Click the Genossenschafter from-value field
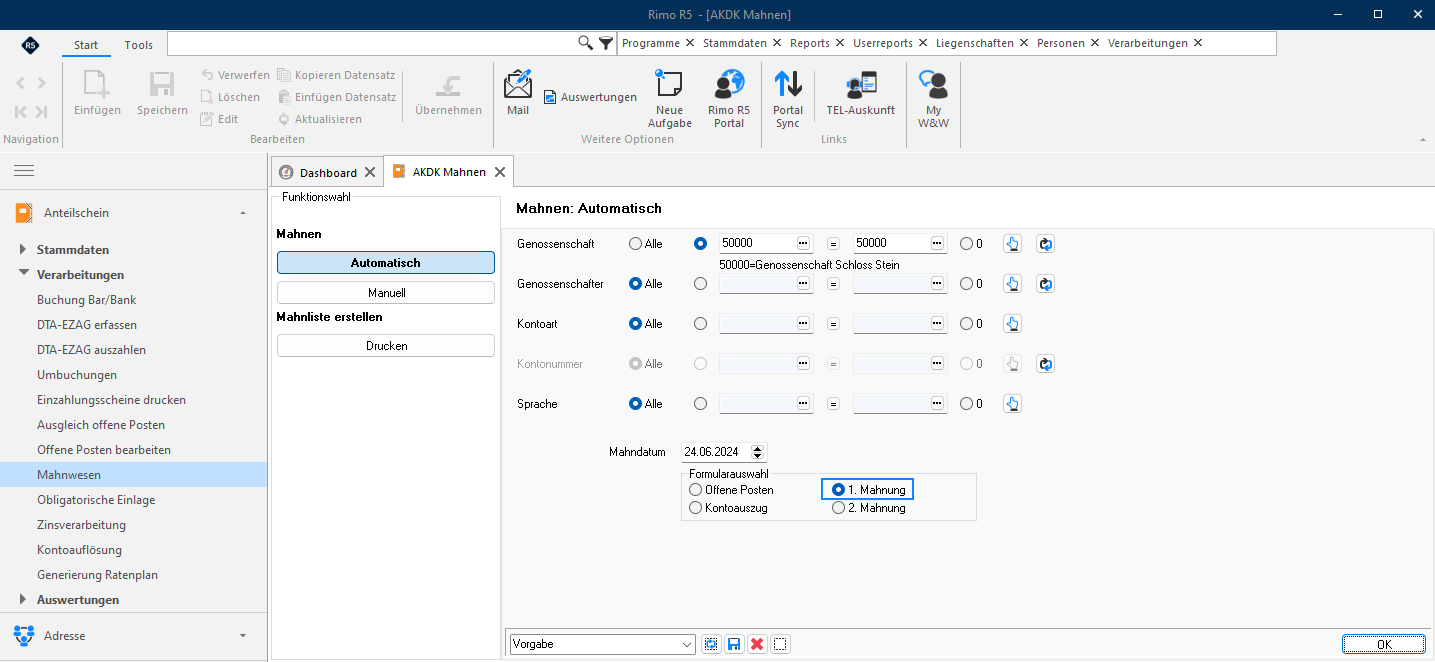The image size is (1435, 662). (x=757, y=284)
